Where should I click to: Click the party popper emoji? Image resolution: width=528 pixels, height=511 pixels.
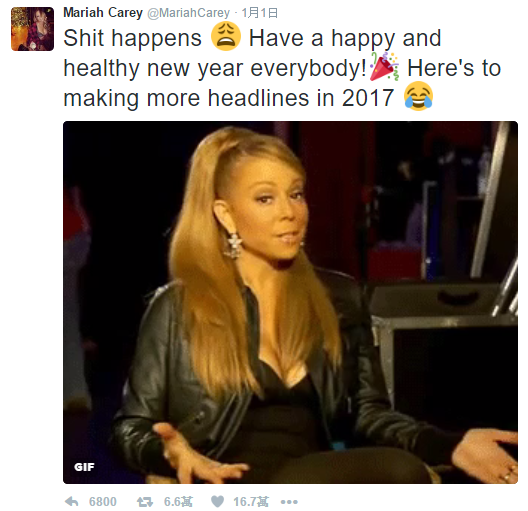pos(384,67)
